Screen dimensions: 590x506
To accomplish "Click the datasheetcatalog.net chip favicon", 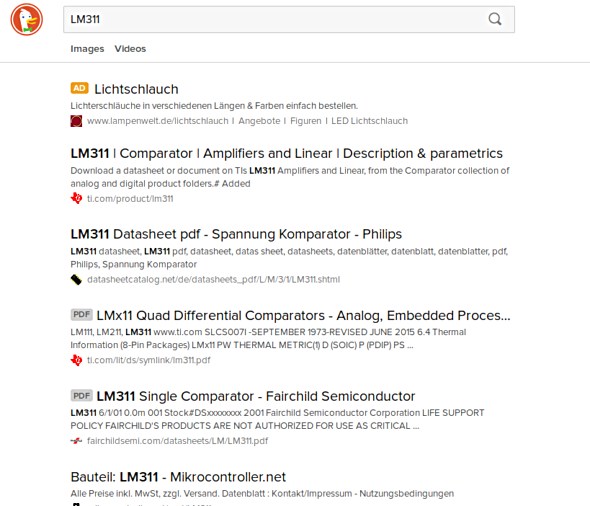I will coord(76,280).
